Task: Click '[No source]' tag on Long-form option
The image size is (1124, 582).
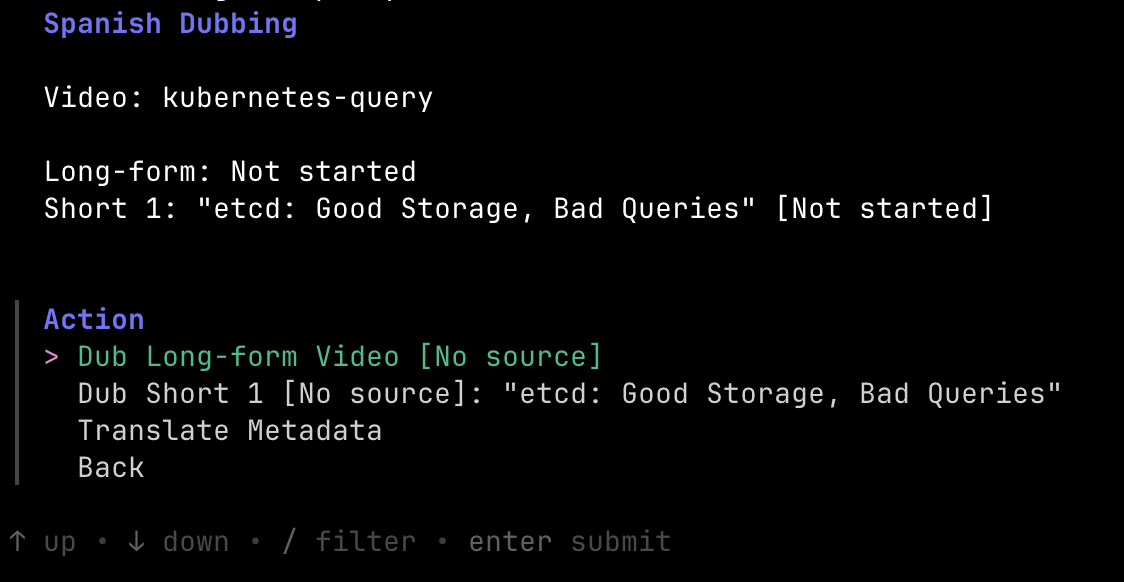Action: pos(510,357)
